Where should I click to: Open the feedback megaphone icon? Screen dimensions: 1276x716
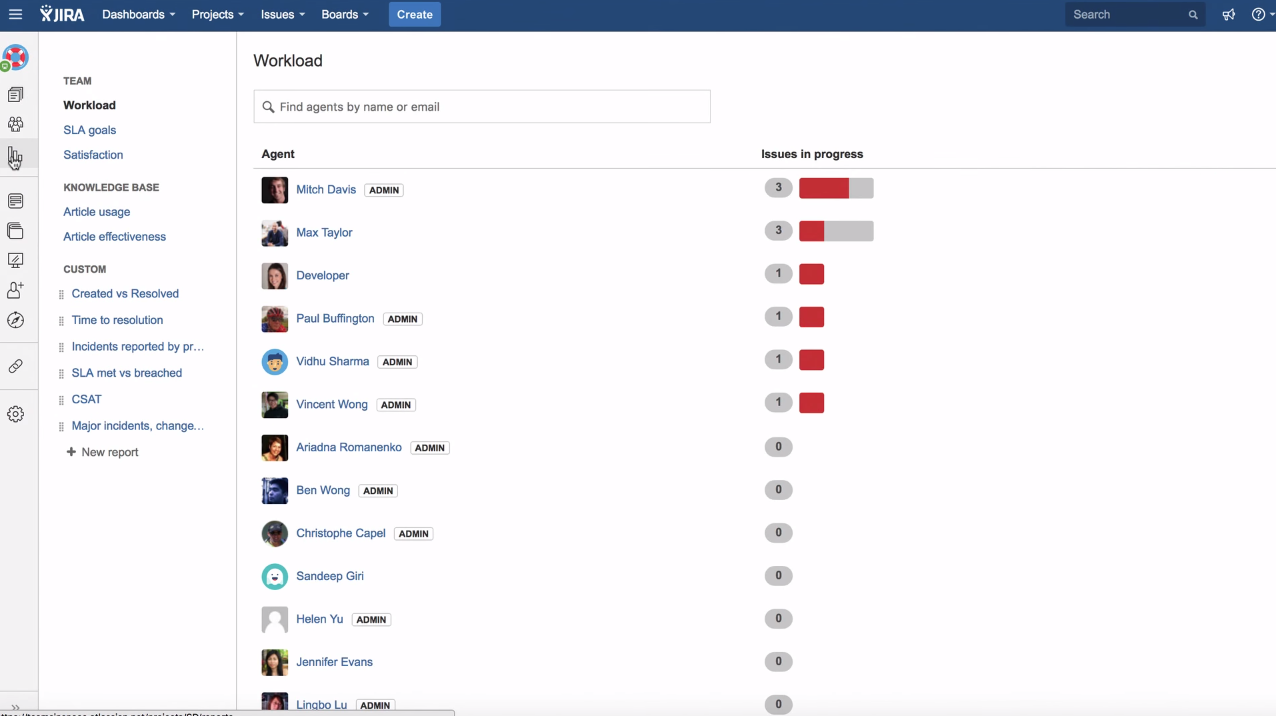point(1229,15)
